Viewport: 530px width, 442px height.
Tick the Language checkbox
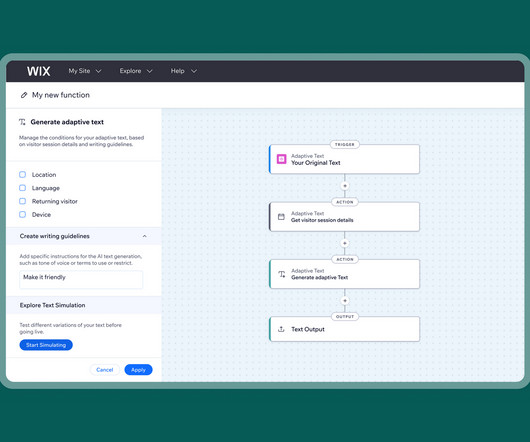point(23,188)
